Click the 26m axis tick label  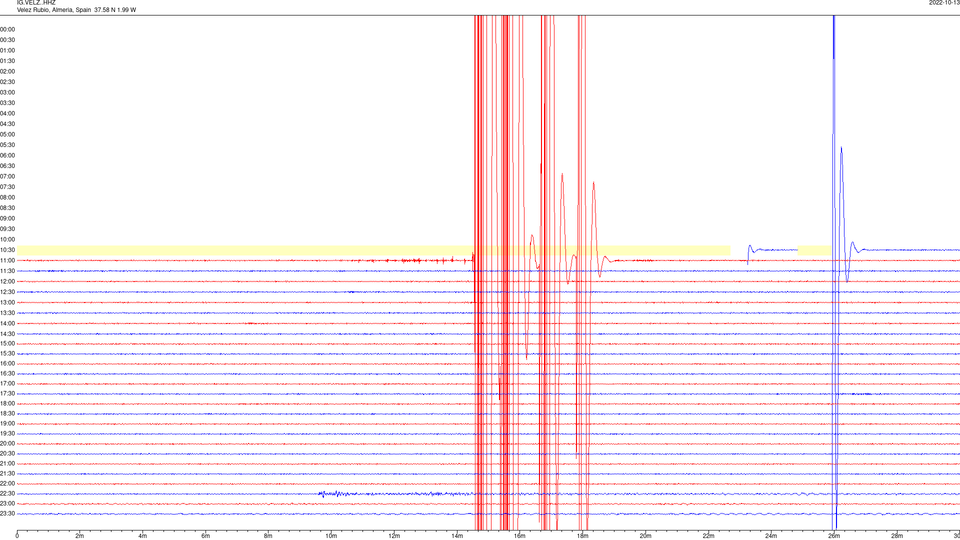[x=834, y=536]
